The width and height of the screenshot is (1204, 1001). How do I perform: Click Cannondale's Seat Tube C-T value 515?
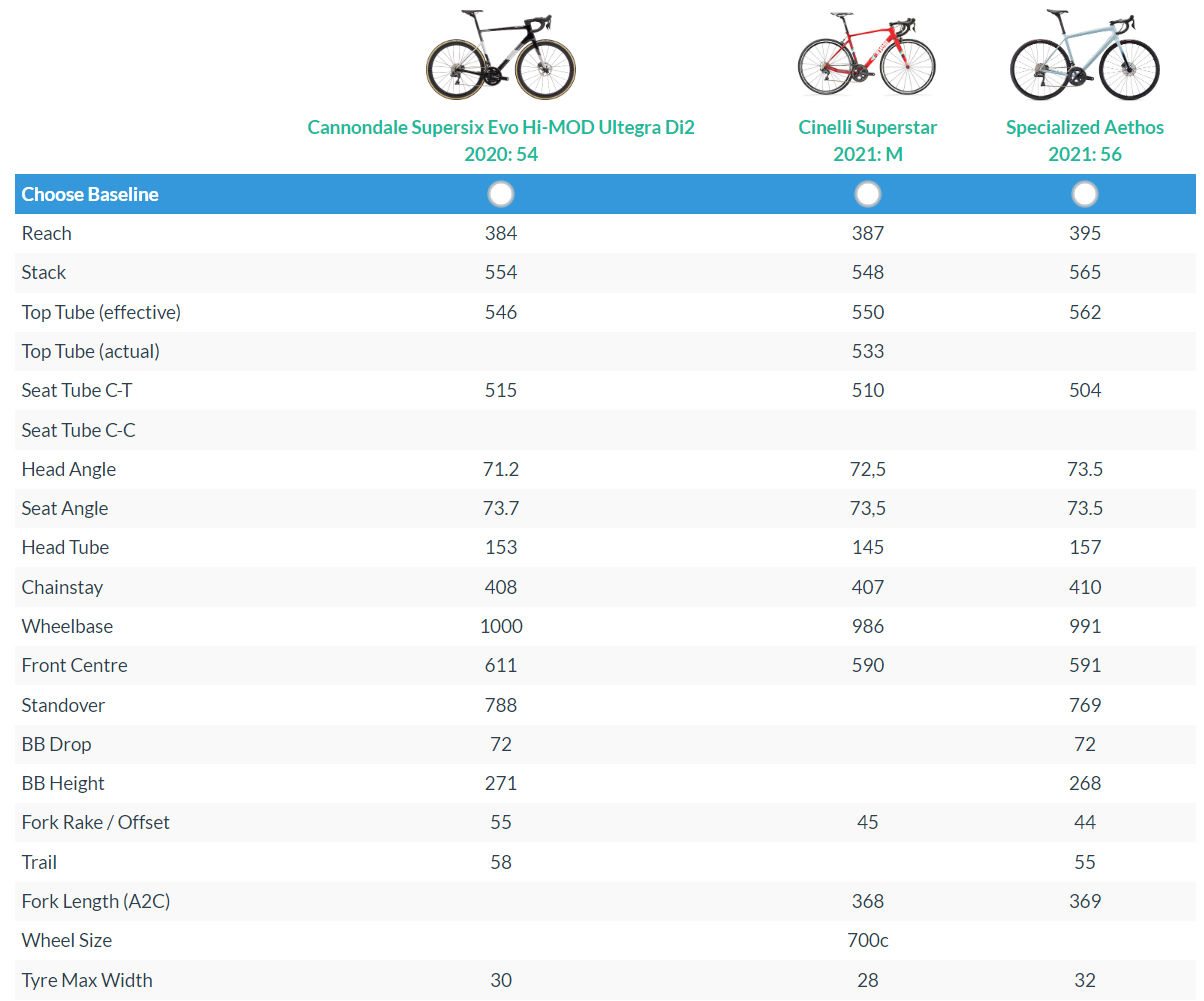tap(501, 390)
